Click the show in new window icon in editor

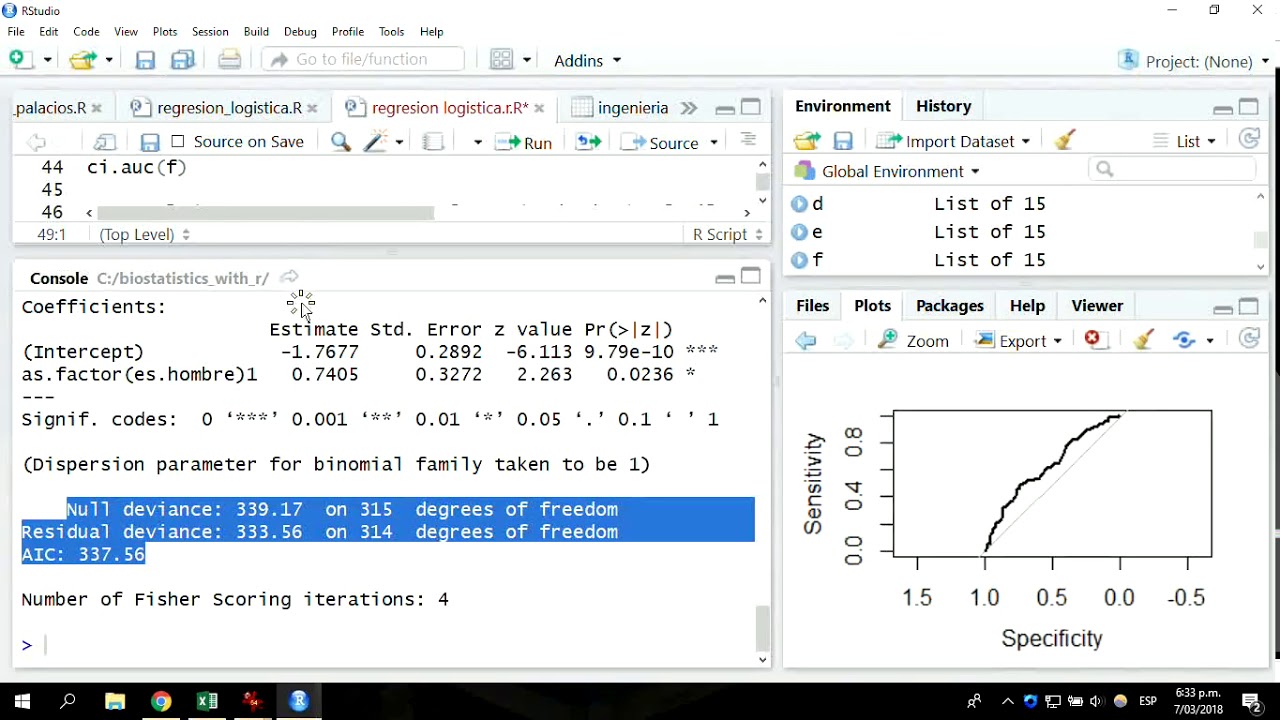pos(105,142)
